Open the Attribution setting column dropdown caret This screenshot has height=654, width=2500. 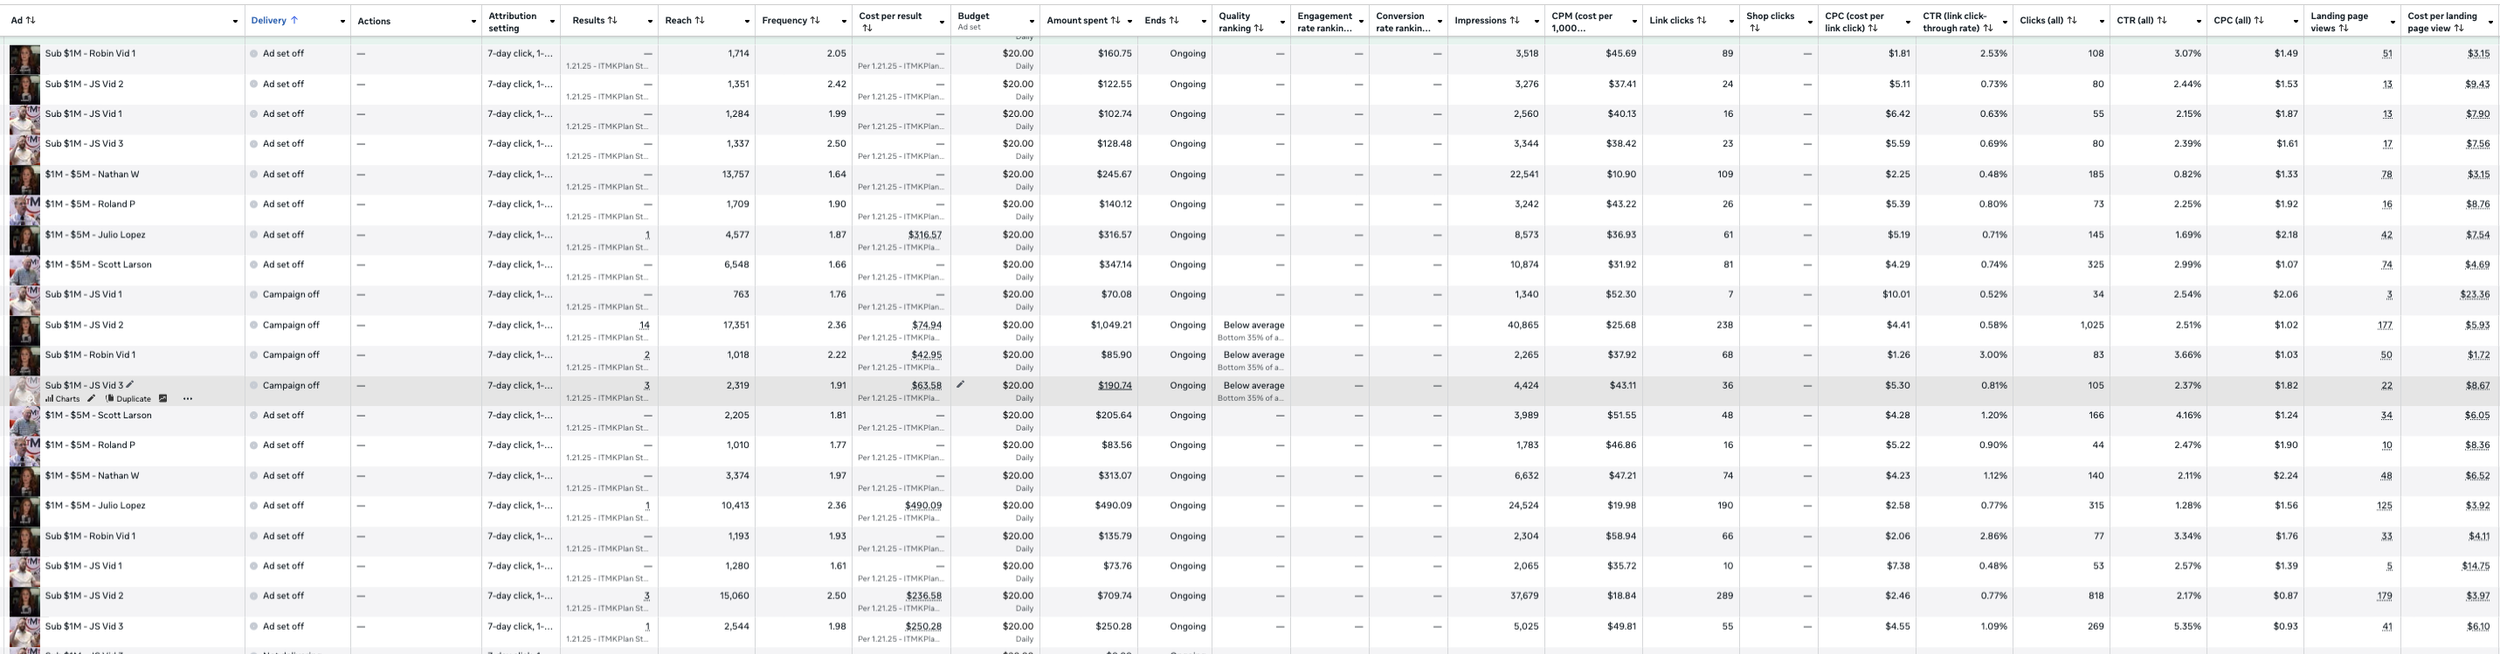pyautogui.click(x=552, y=22)
